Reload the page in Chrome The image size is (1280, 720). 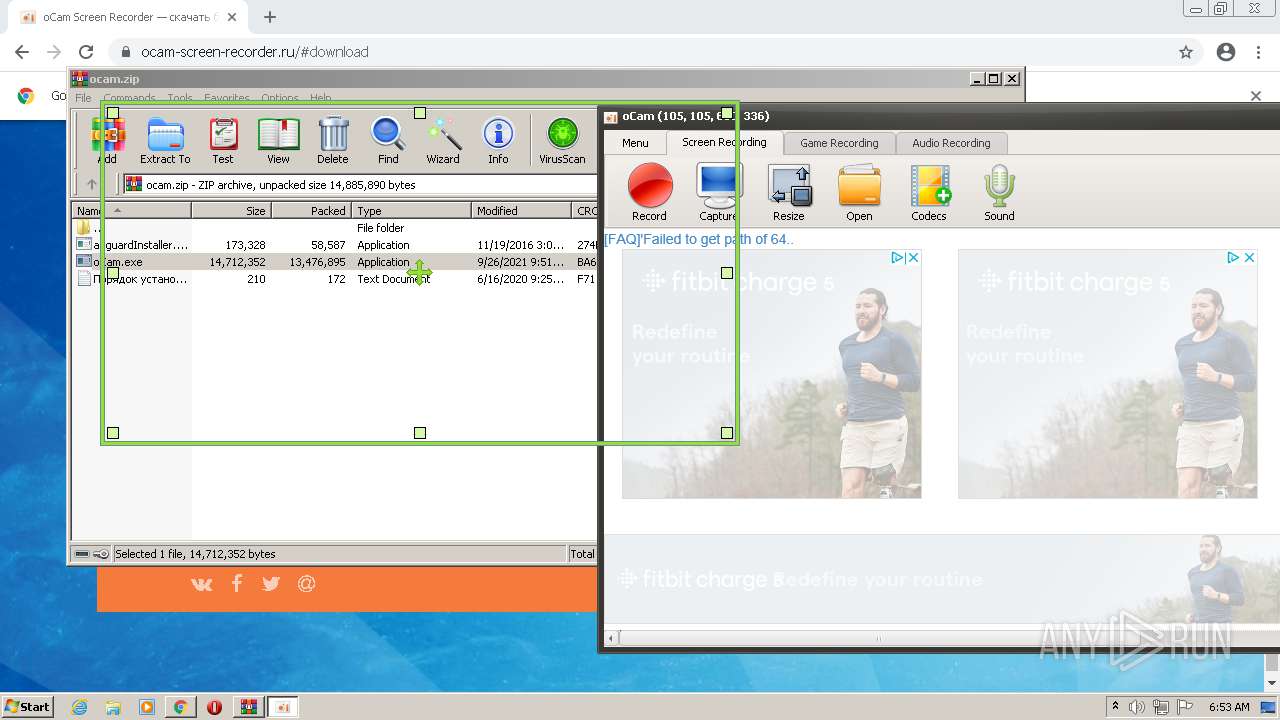[86, 52]
